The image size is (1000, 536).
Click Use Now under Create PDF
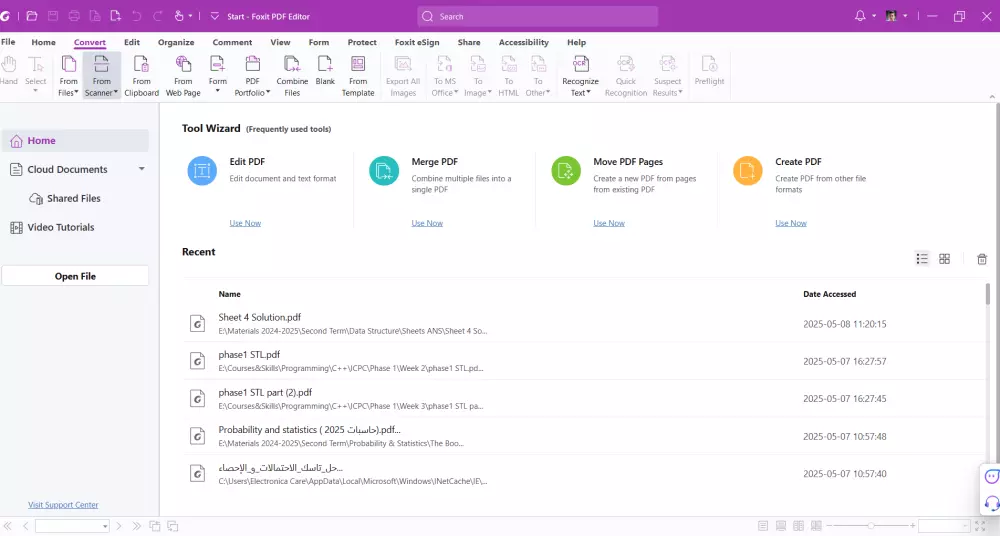(791, 223)
